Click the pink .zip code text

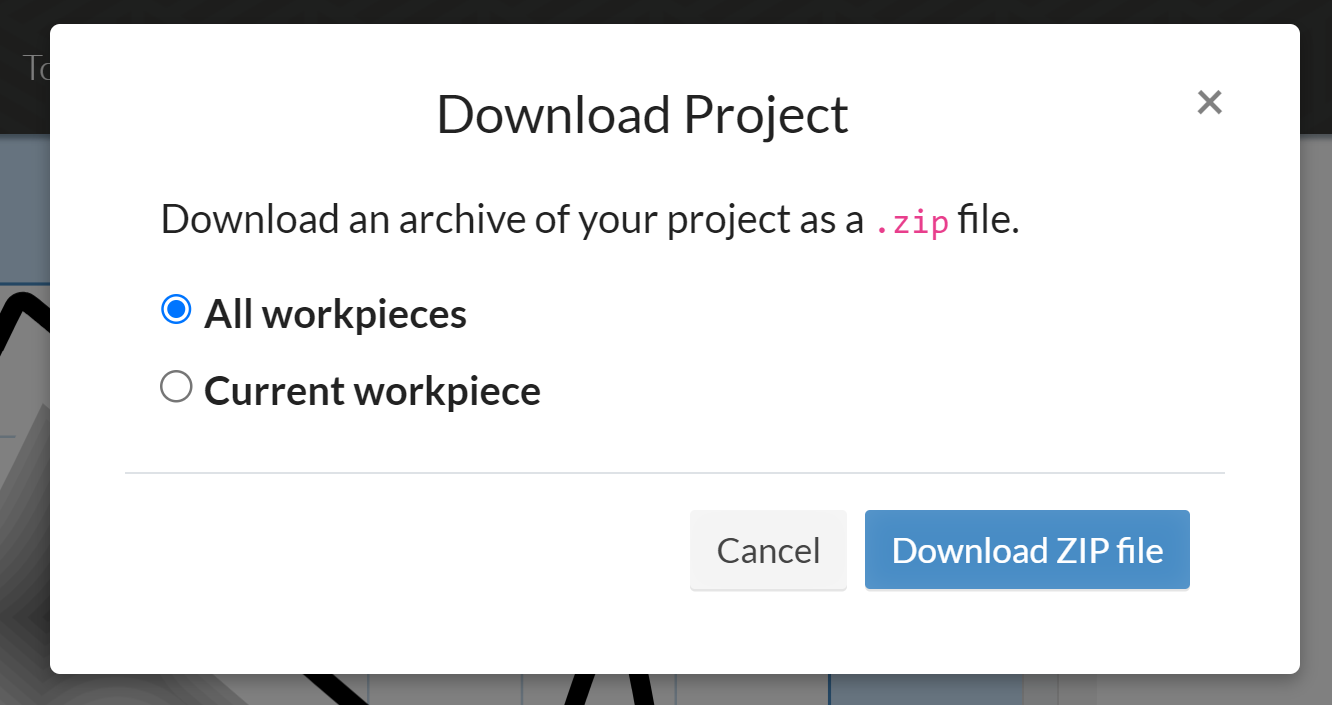(911, 221)
